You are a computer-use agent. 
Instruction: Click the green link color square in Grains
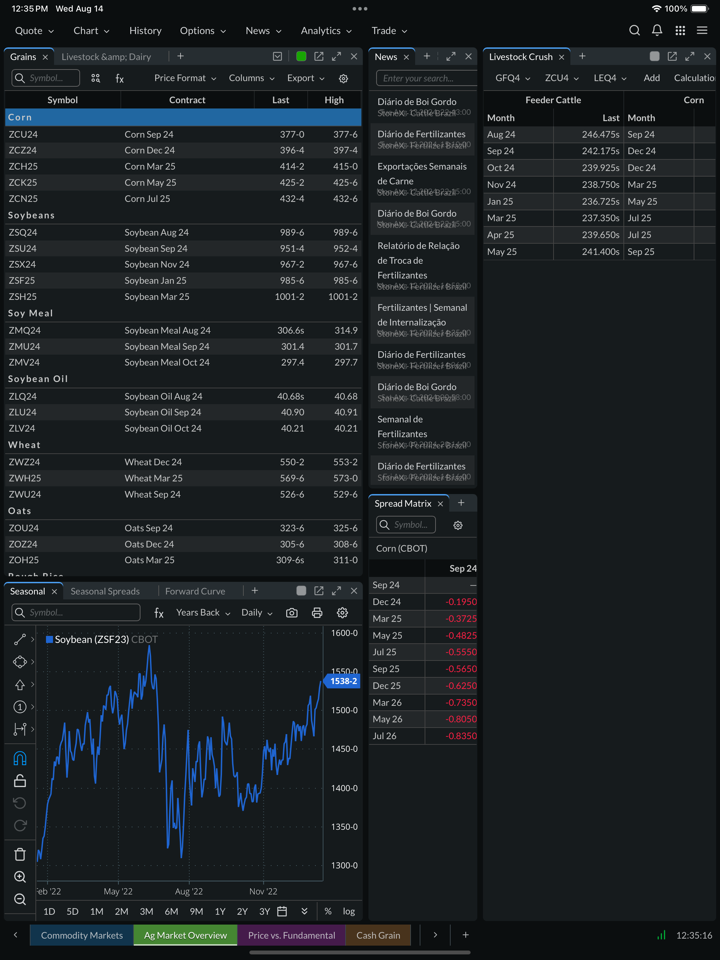[x=301, y=57]
